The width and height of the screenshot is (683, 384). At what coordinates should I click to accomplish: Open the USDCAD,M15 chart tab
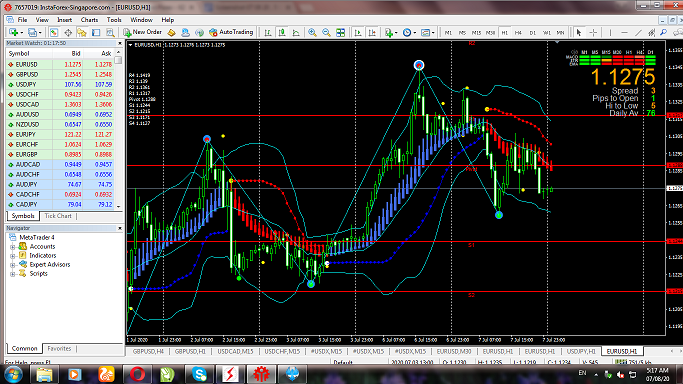pyautogui.click(x=235, y=351)
